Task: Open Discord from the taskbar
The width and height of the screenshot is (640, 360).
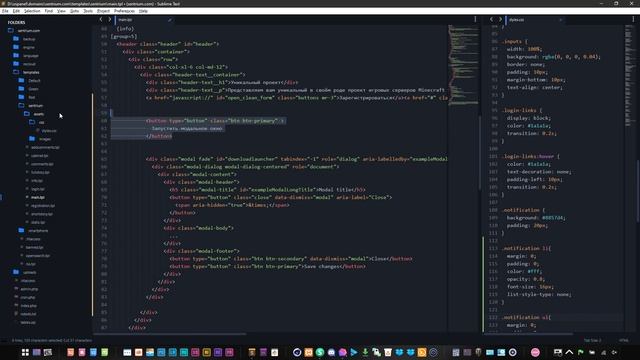Action: click(x=331, y=352)
